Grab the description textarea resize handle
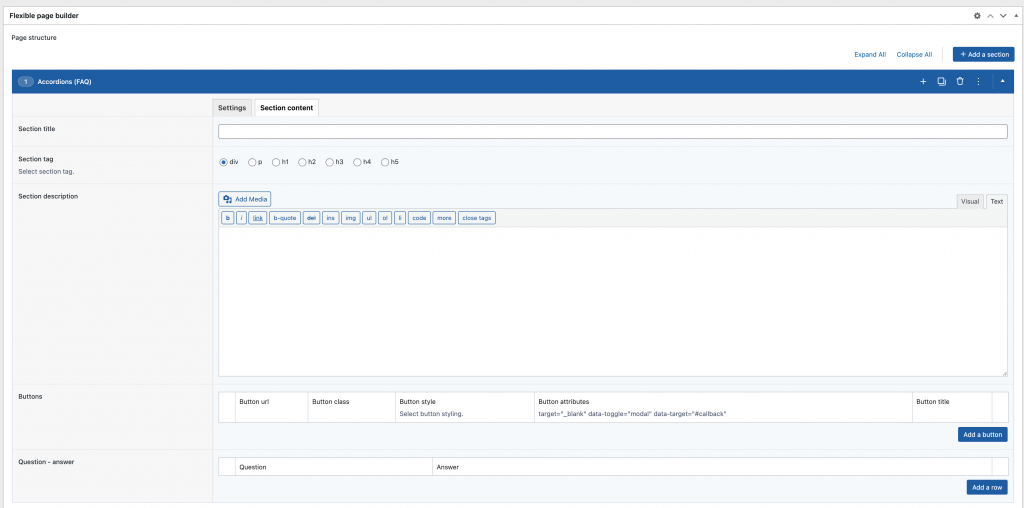This screenshot has height=508, width=1024. (x=1004, y=373)
